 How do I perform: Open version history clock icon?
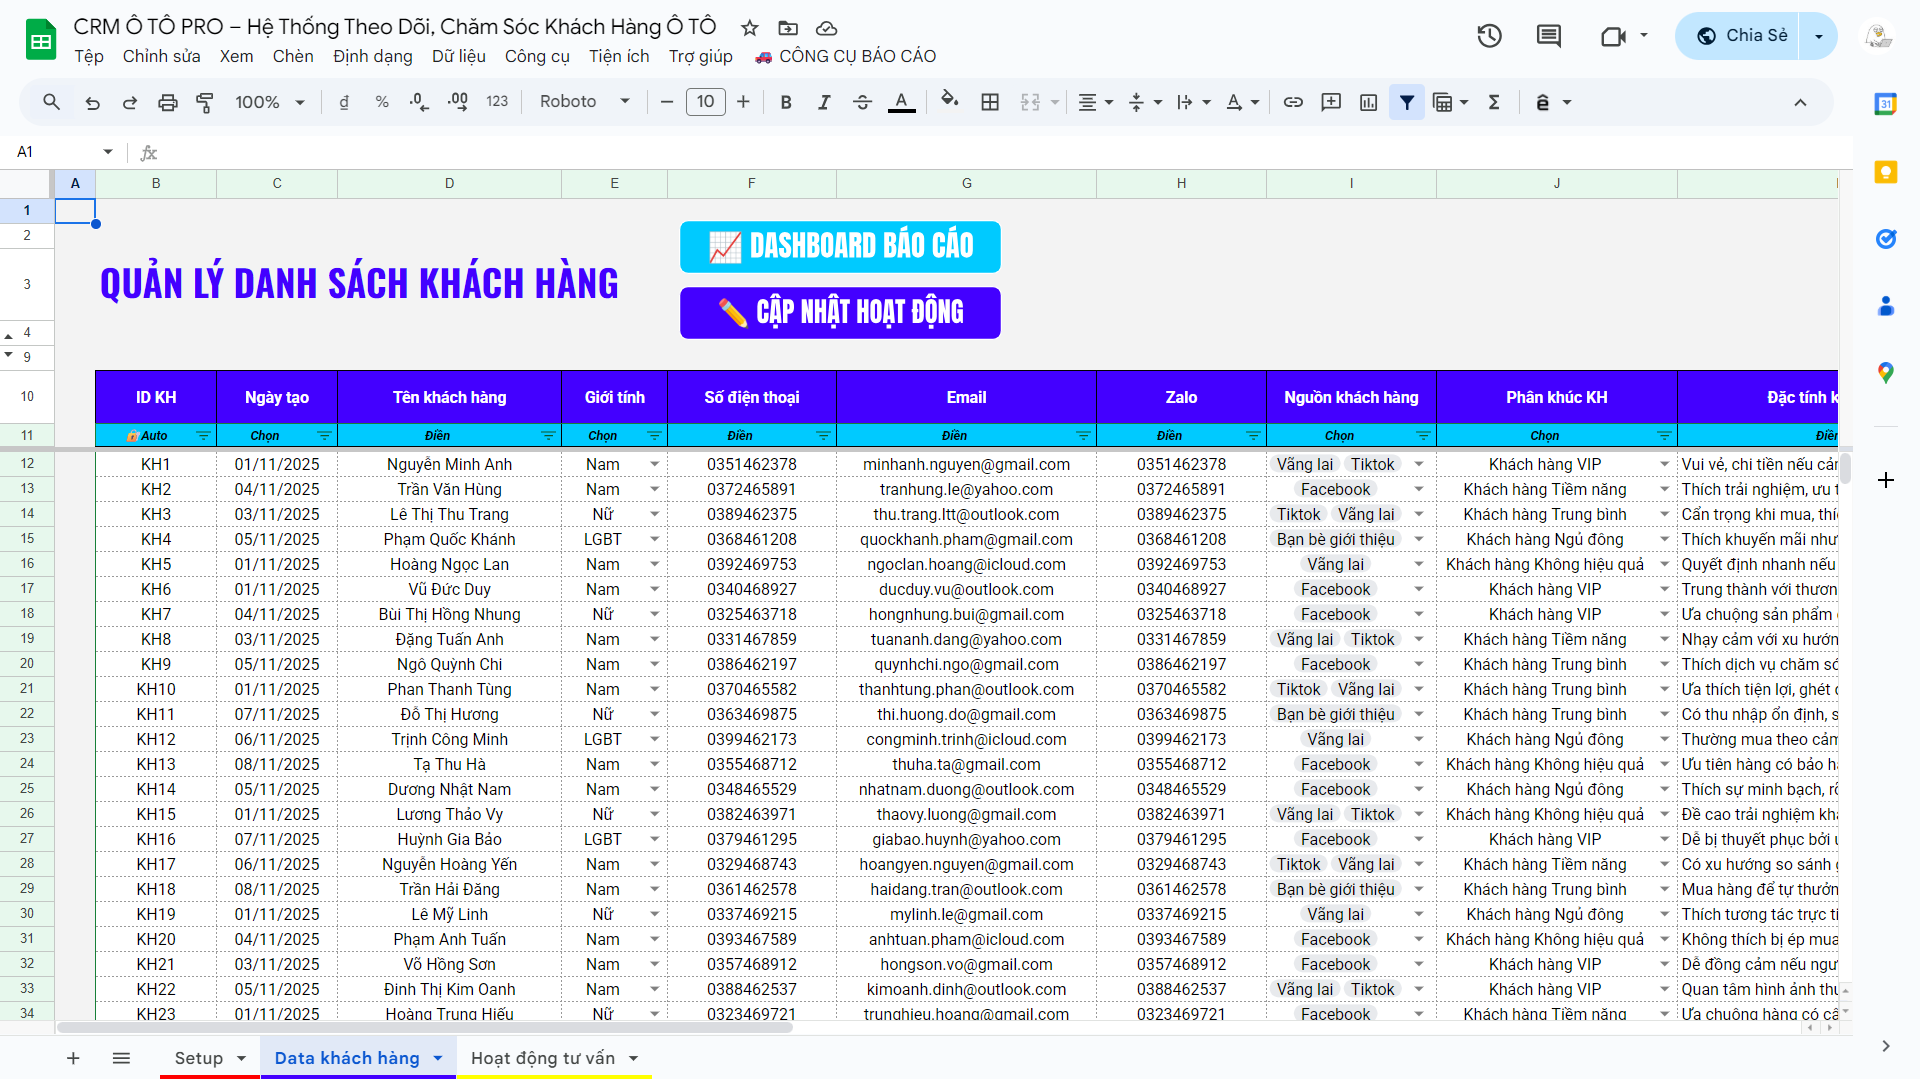pyautogui.click(x=1489, y=36)
